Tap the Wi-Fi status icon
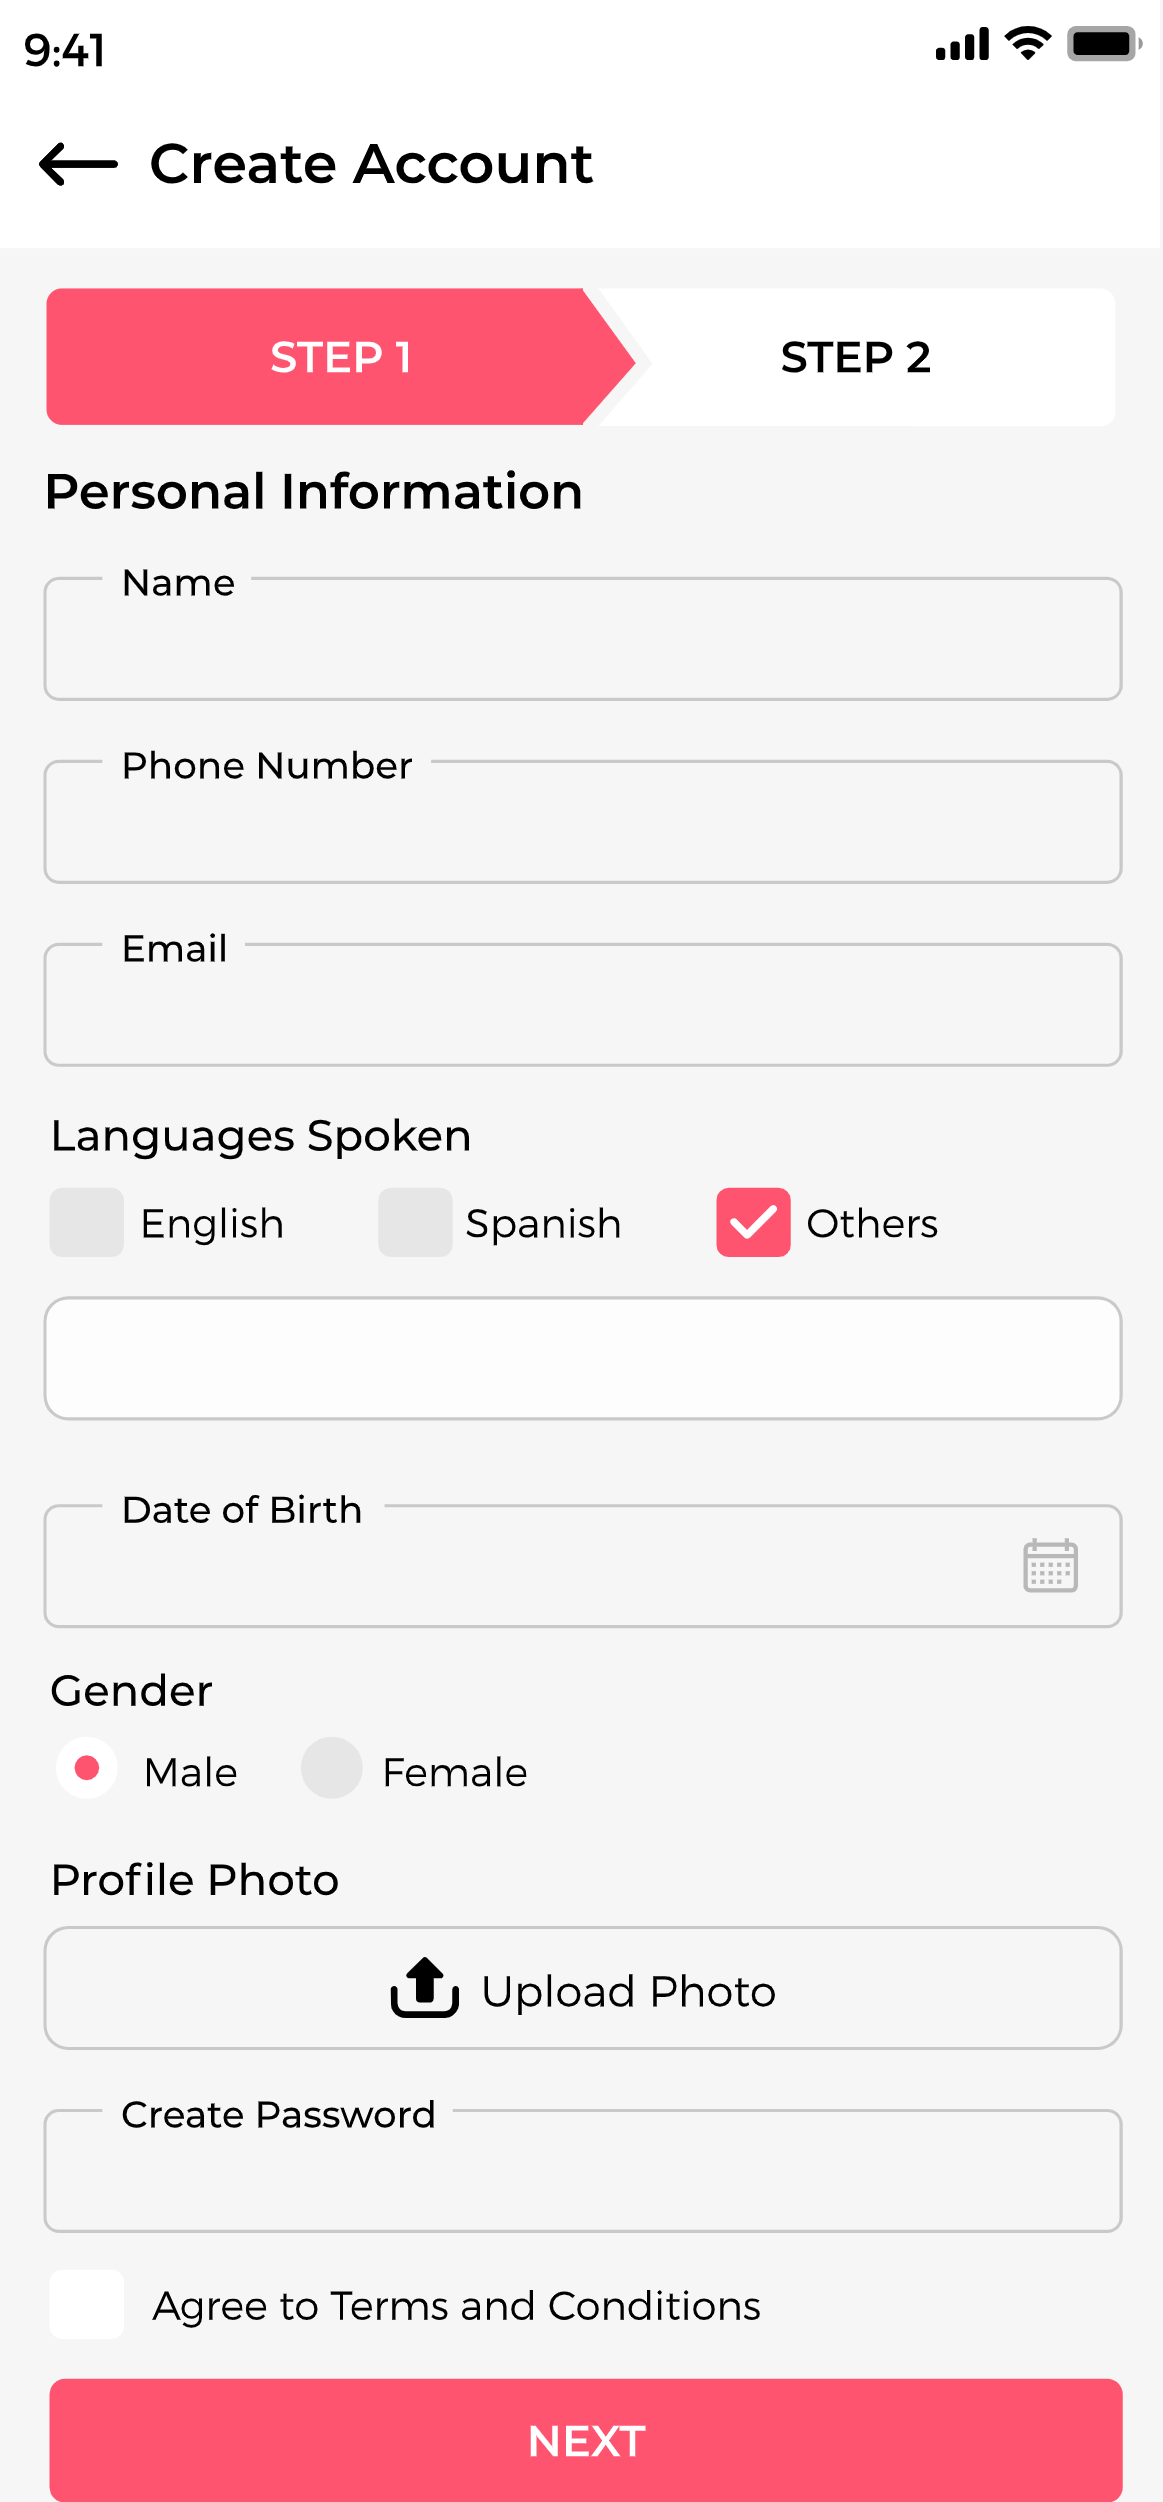The width and height of the screenshot is (1163, 2502). tap(1027, 44)
